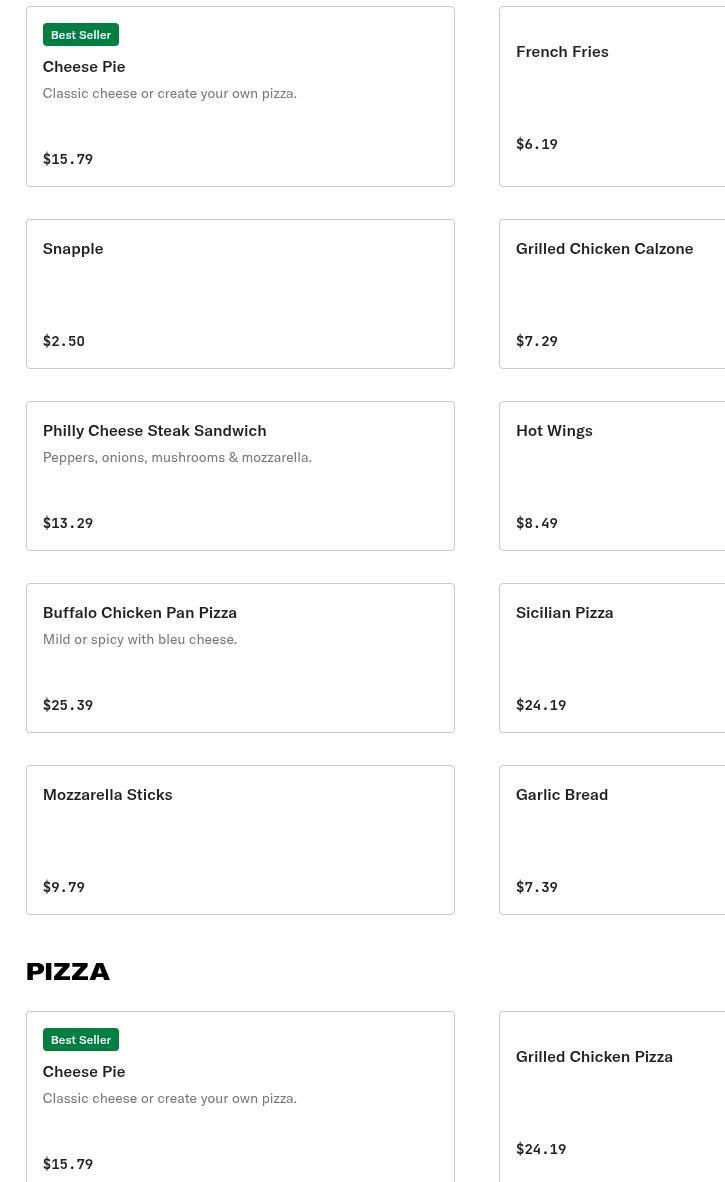Viewport: 725px width, 1182px height.
Task: Click the PIZZA section heading
Action: tap(68, 972)
